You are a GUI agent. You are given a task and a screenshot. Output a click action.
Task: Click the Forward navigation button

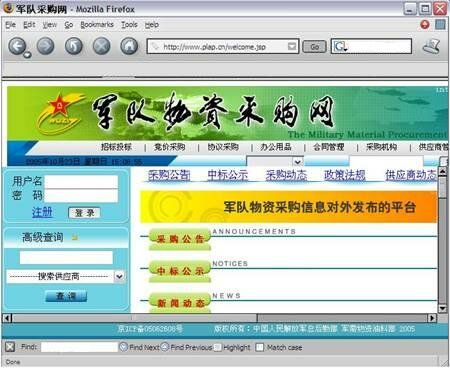tap(46, 46)
